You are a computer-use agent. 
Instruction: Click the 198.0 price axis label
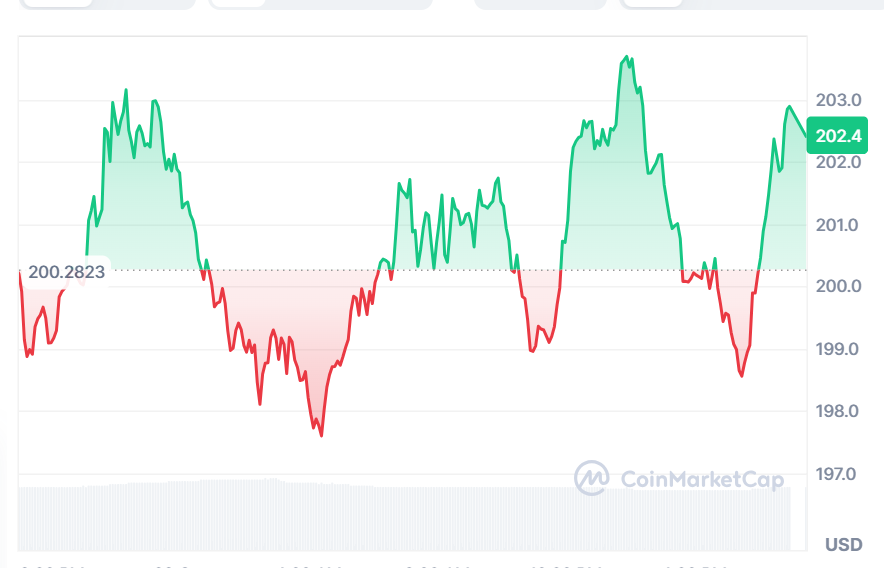coord(838,411)
